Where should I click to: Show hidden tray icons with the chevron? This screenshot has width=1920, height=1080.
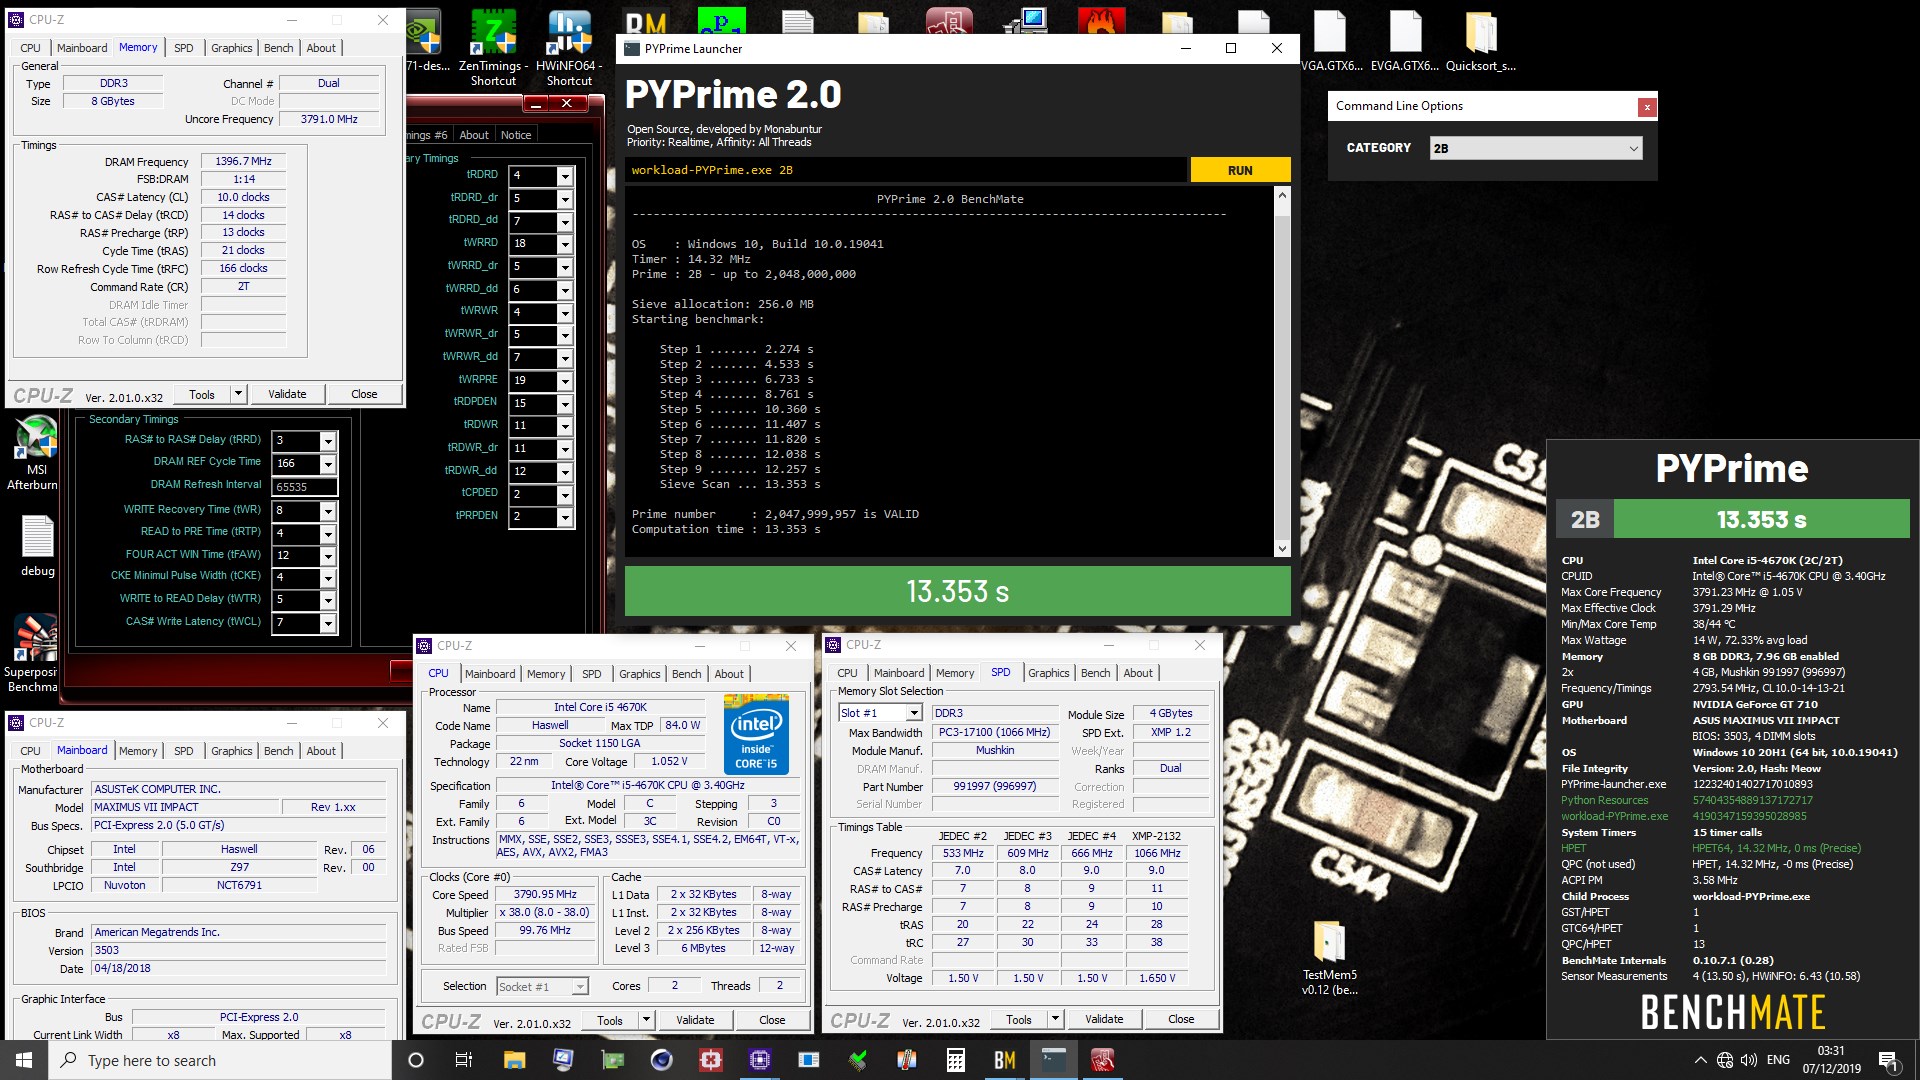pyautogui.click(x=1700, y=1060)
